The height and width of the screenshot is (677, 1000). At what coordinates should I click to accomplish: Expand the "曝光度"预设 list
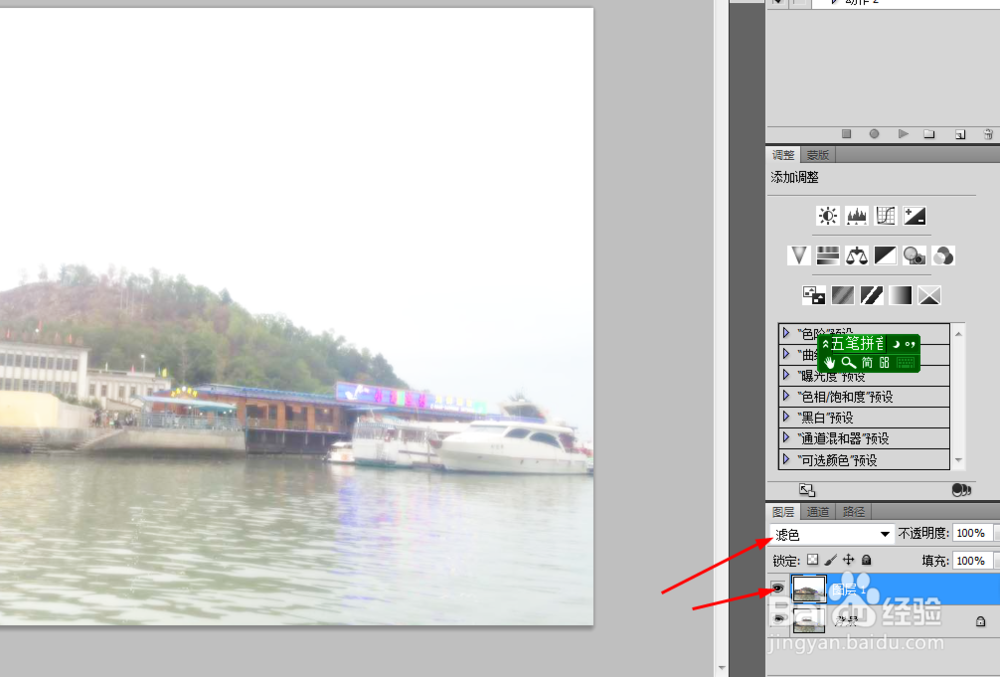786,375
